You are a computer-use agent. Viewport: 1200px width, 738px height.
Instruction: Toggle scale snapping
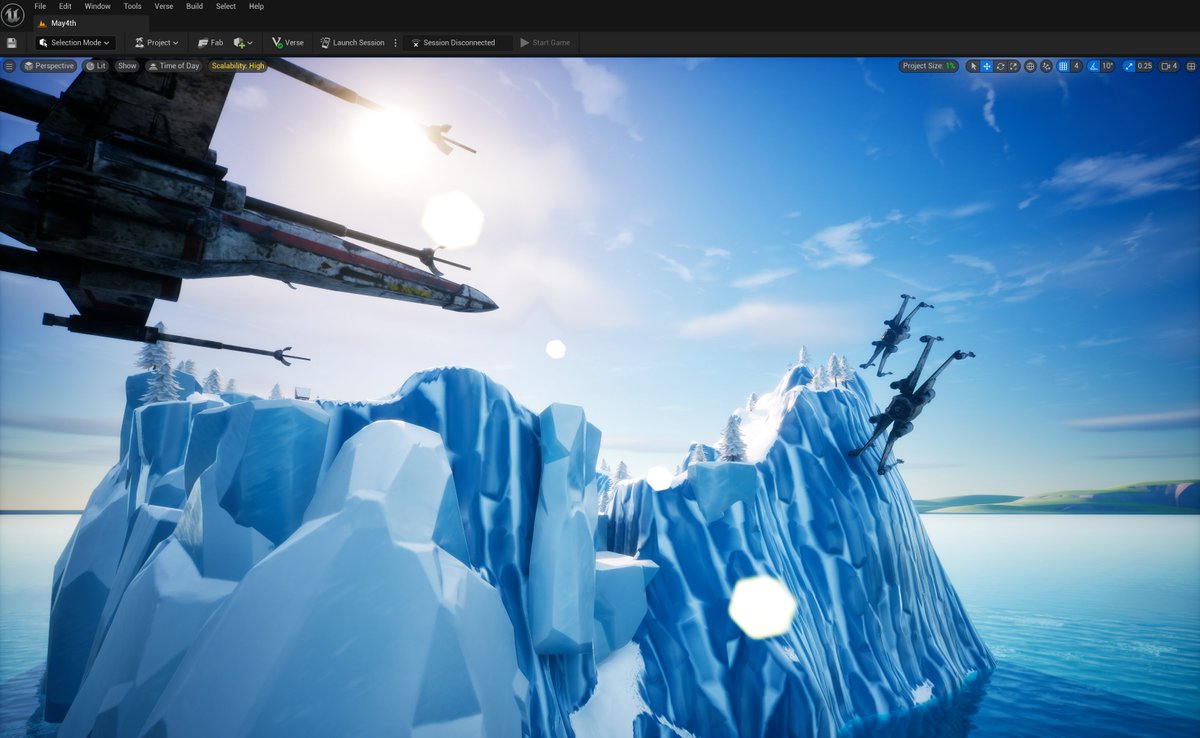coord(1129,66)
